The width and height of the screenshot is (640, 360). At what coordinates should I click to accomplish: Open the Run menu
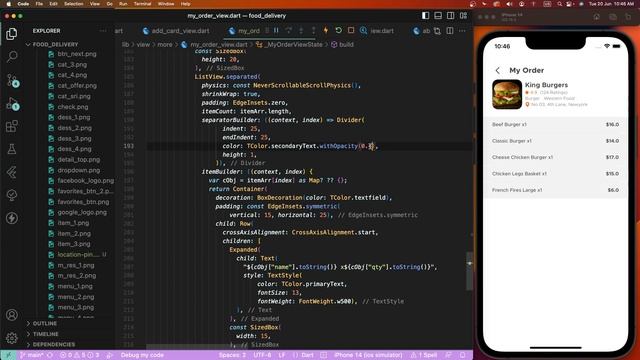click(x=123, y=4)
